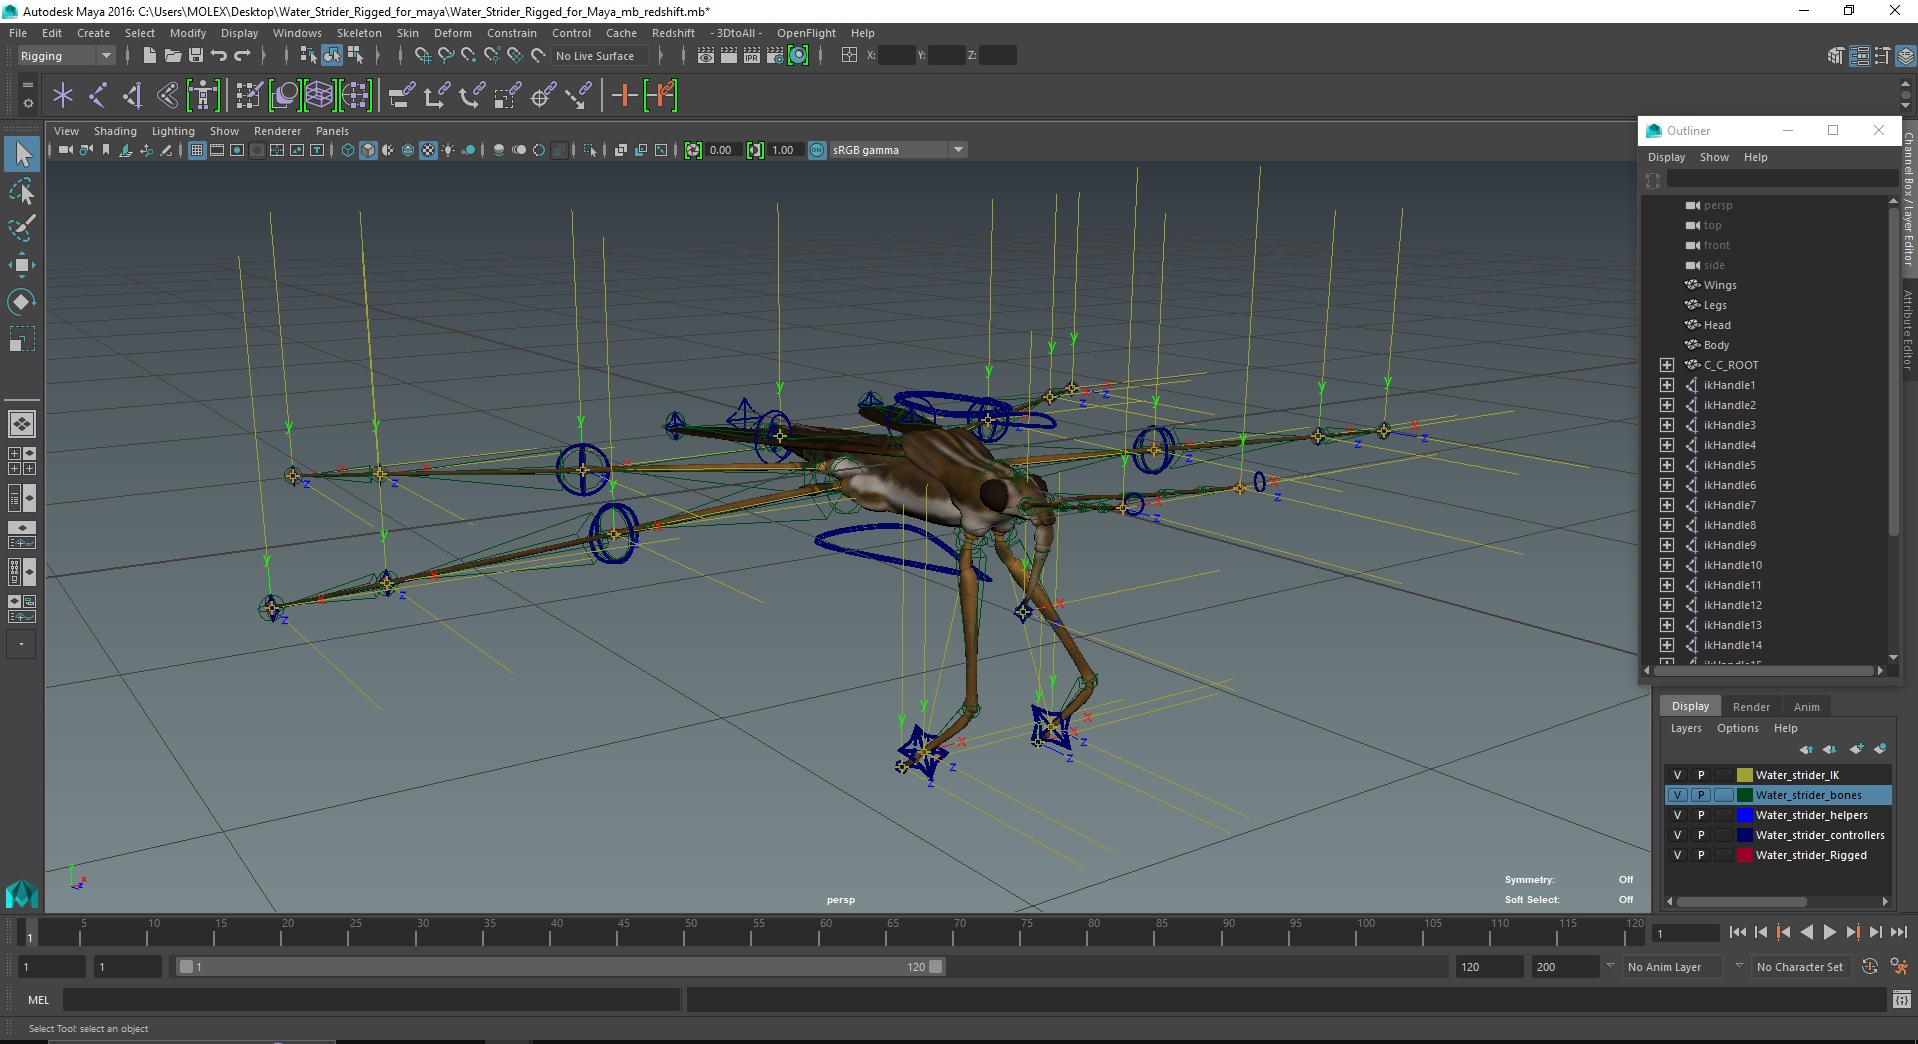This screenshot has width=1918, height=1044.
Task: Create a new empty layer icon
Action: coord(1856,749)
